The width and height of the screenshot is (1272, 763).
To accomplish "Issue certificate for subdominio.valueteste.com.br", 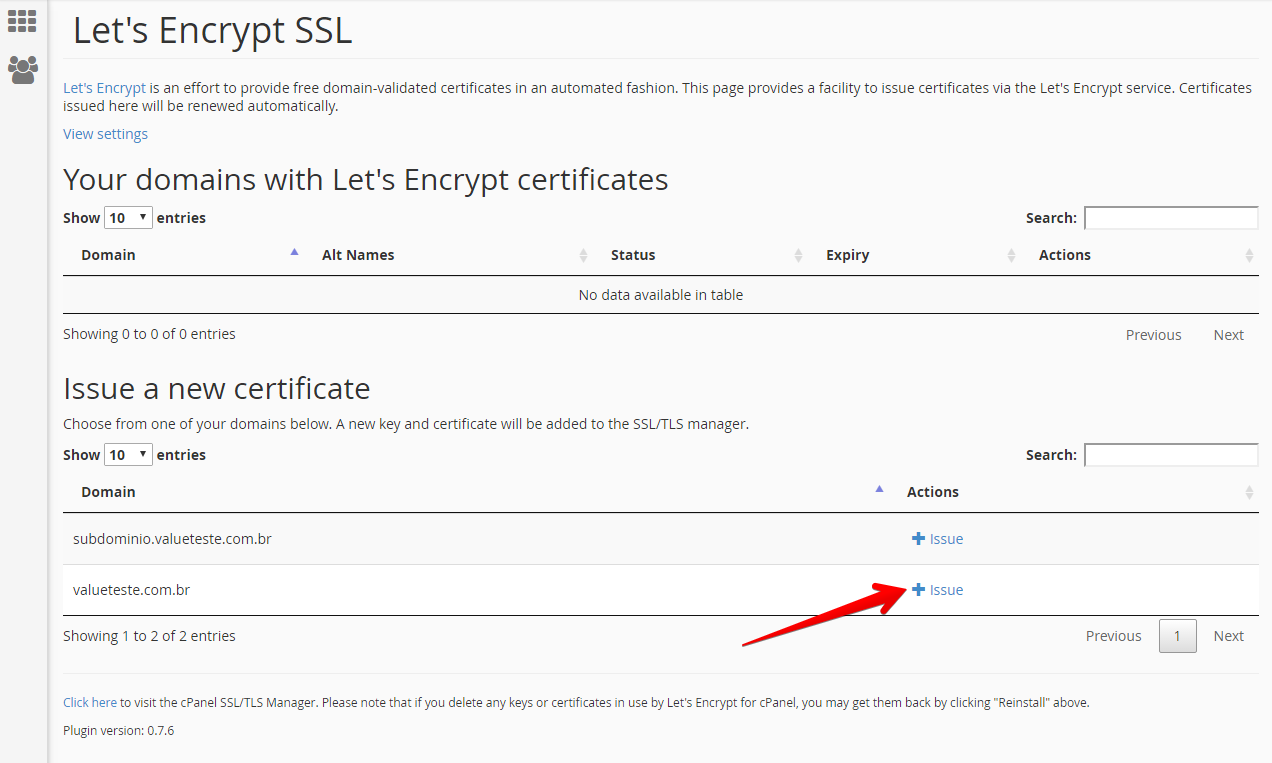I will 938,539.
